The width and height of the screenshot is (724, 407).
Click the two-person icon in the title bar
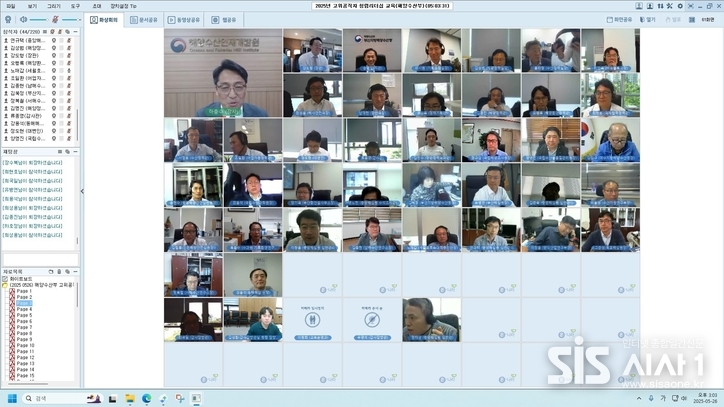point(660,6)
